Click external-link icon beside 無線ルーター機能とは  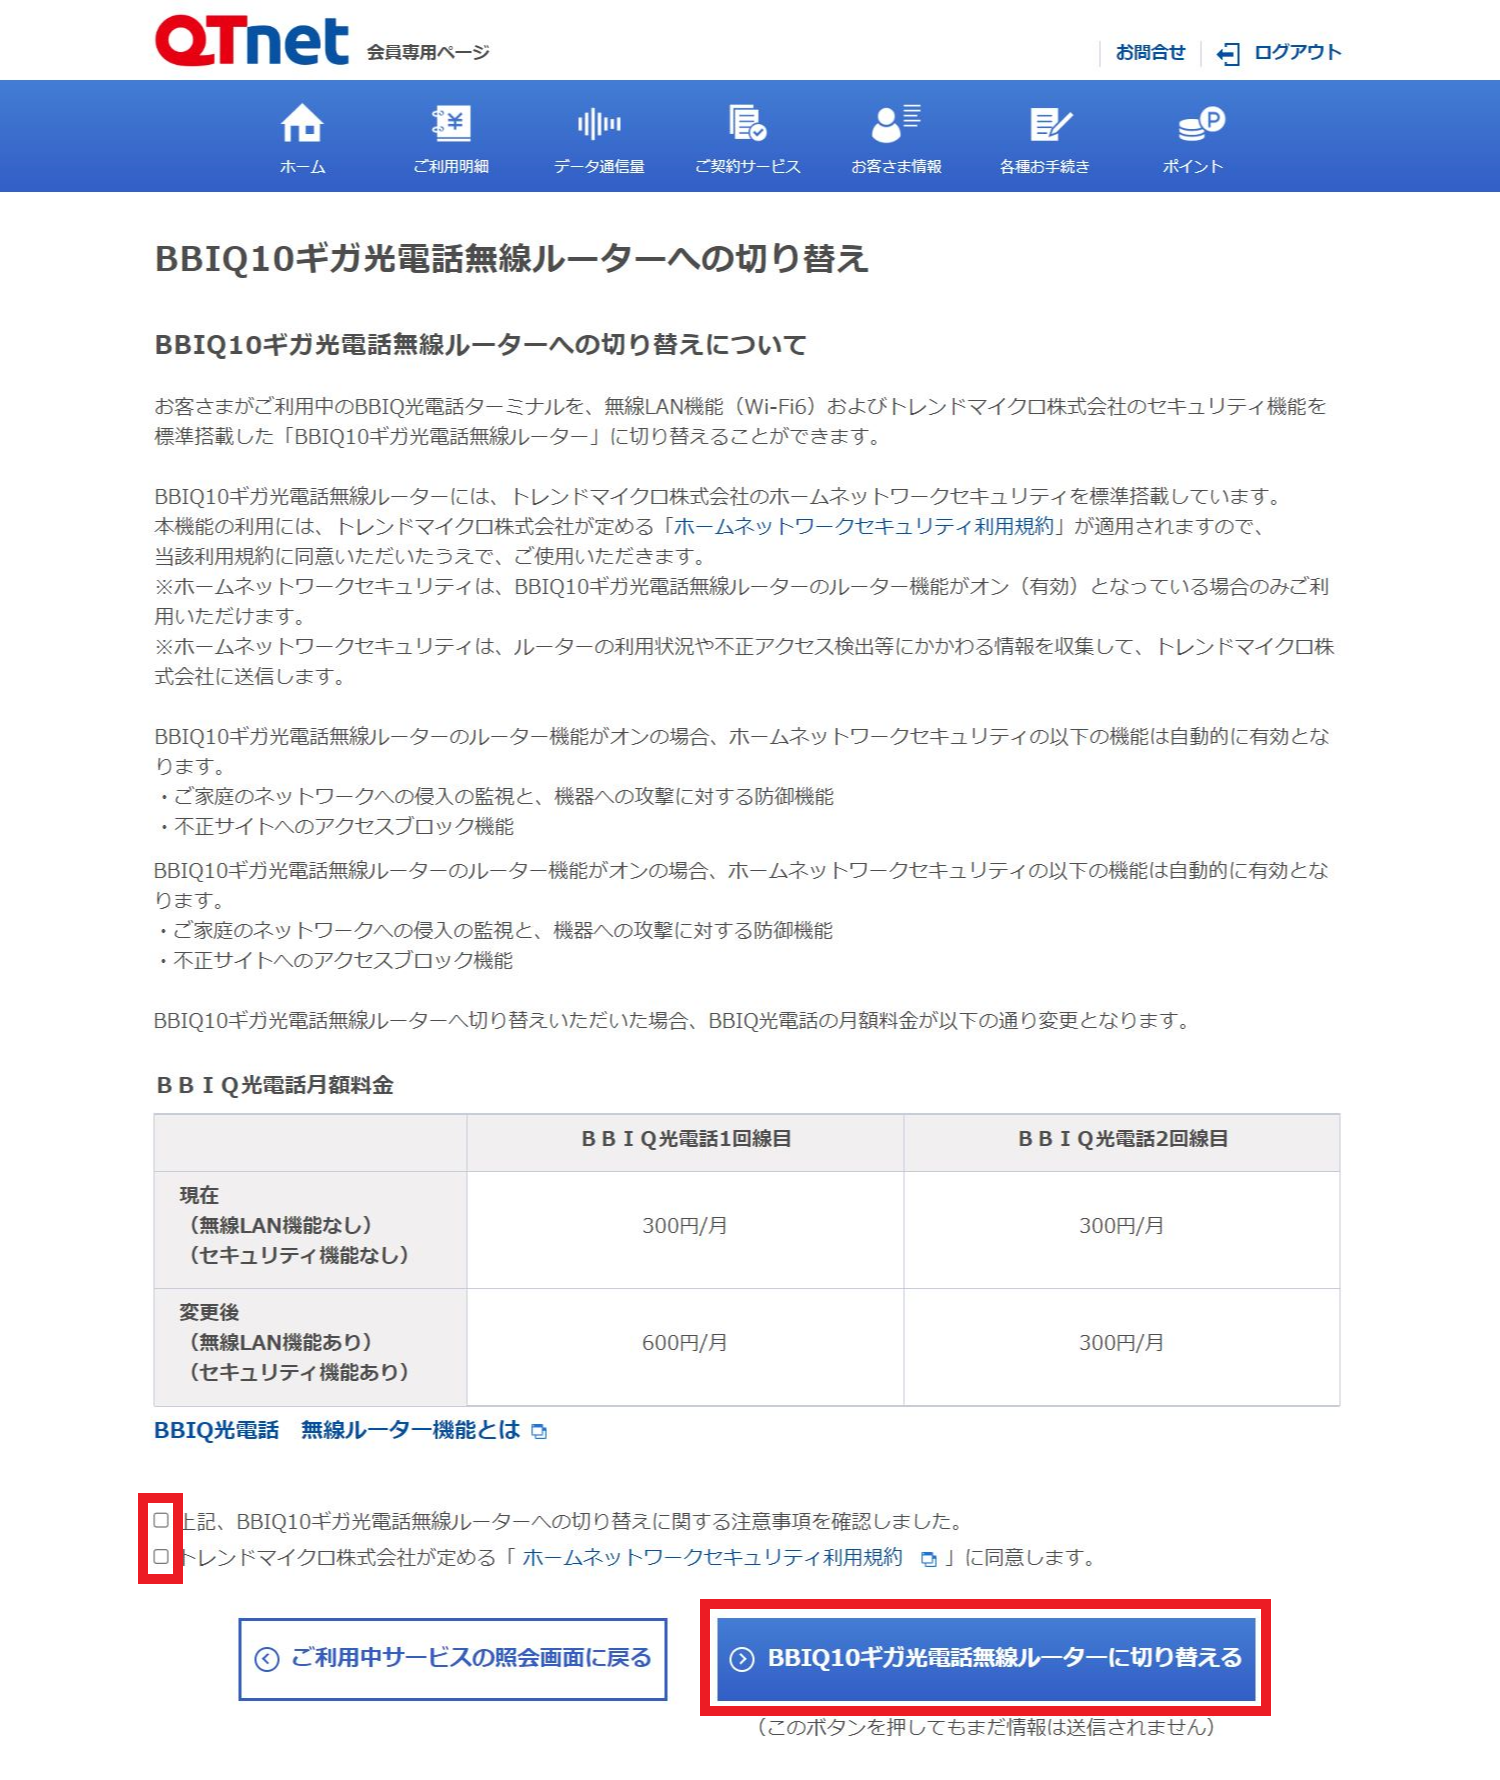(539, 1432)
